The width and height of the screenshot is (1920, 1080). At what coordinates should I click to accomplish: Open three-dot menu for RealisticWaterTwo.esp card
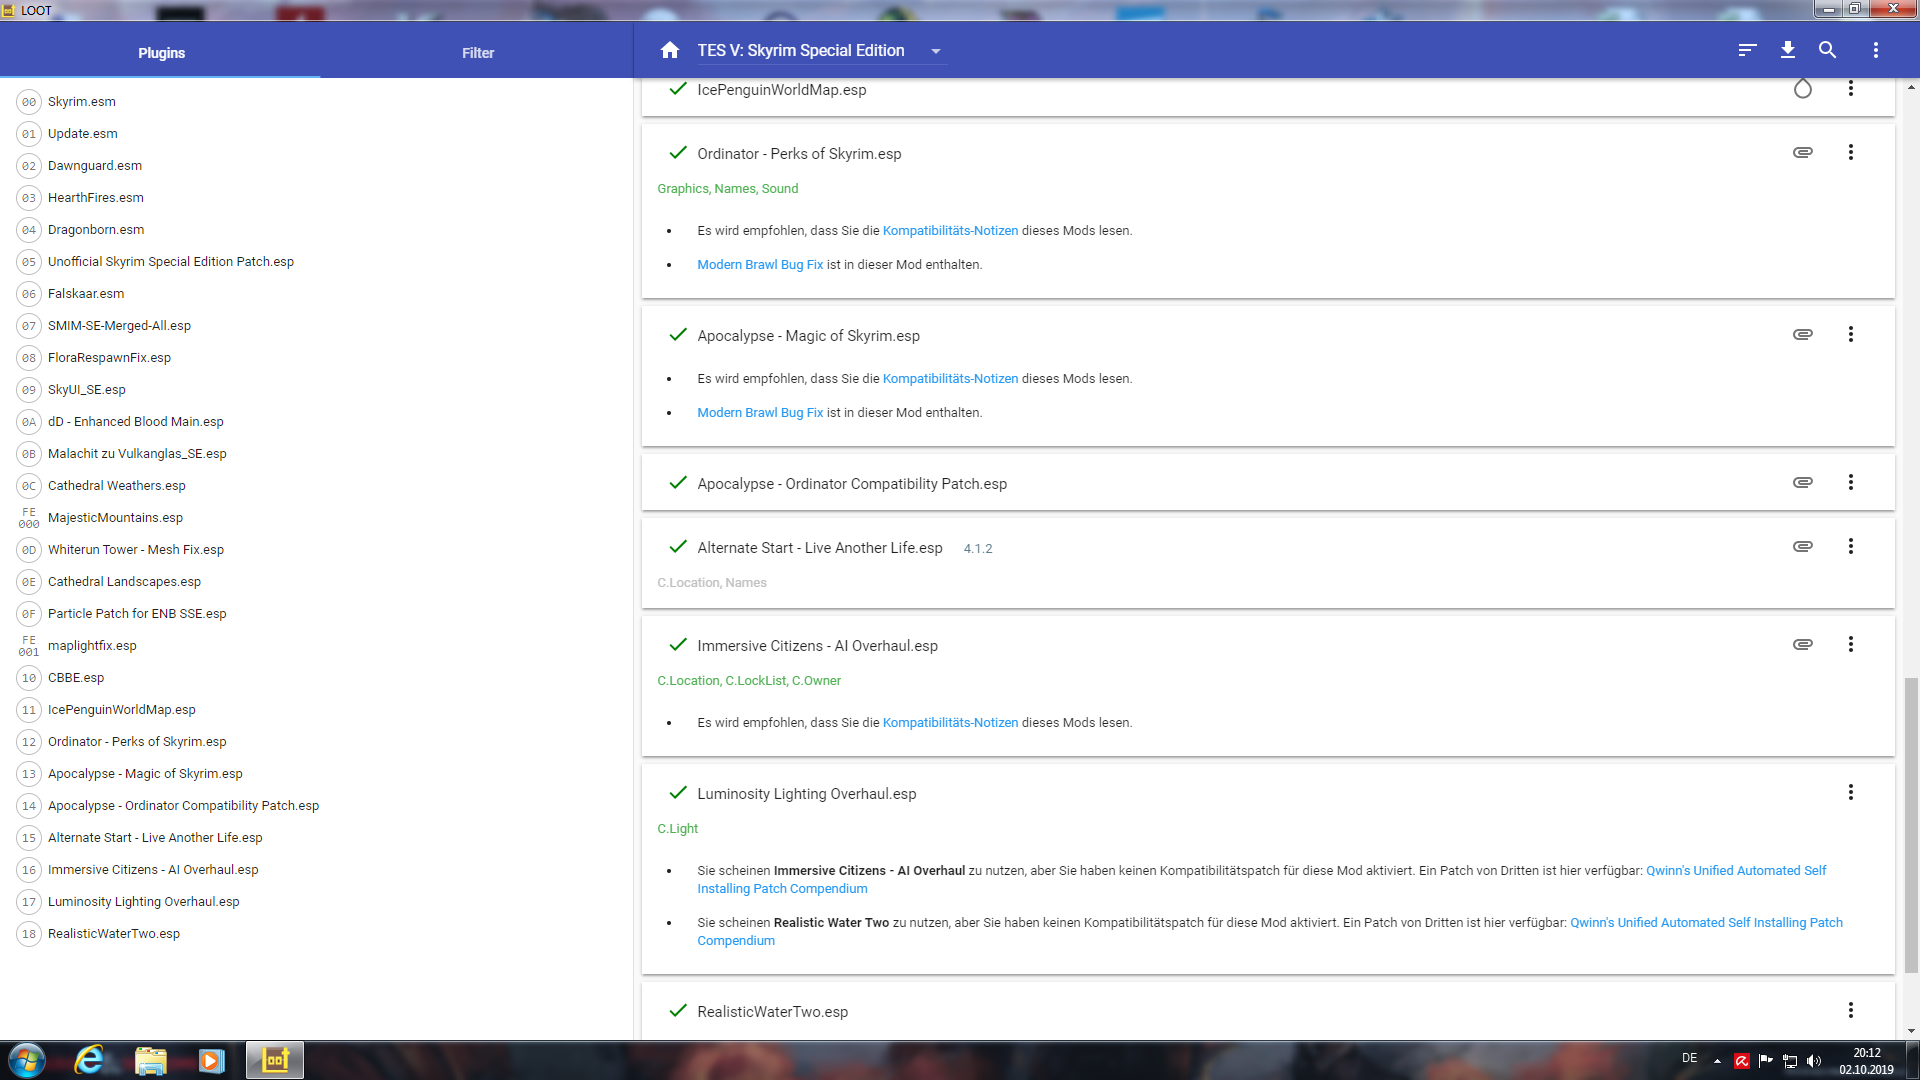1850,1010
